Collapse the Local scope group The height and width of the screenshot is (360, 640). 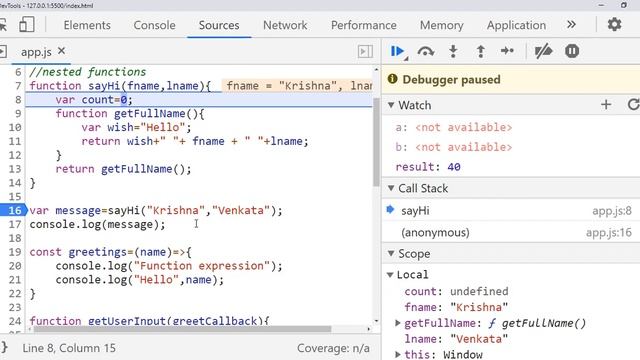(x=390, y=275)
